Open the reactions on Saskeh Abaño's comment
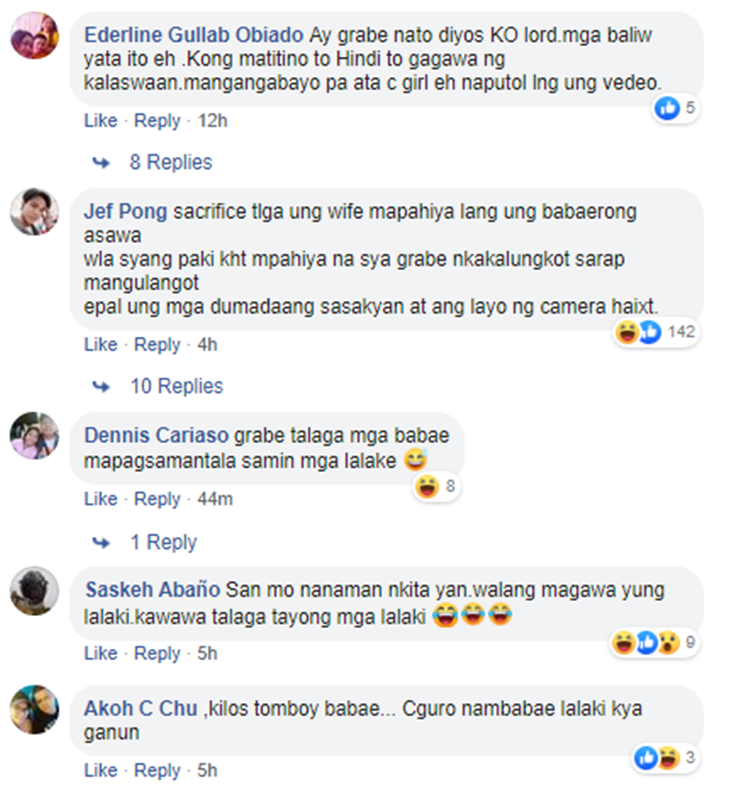The image size is (750, 794). [654, 643]
